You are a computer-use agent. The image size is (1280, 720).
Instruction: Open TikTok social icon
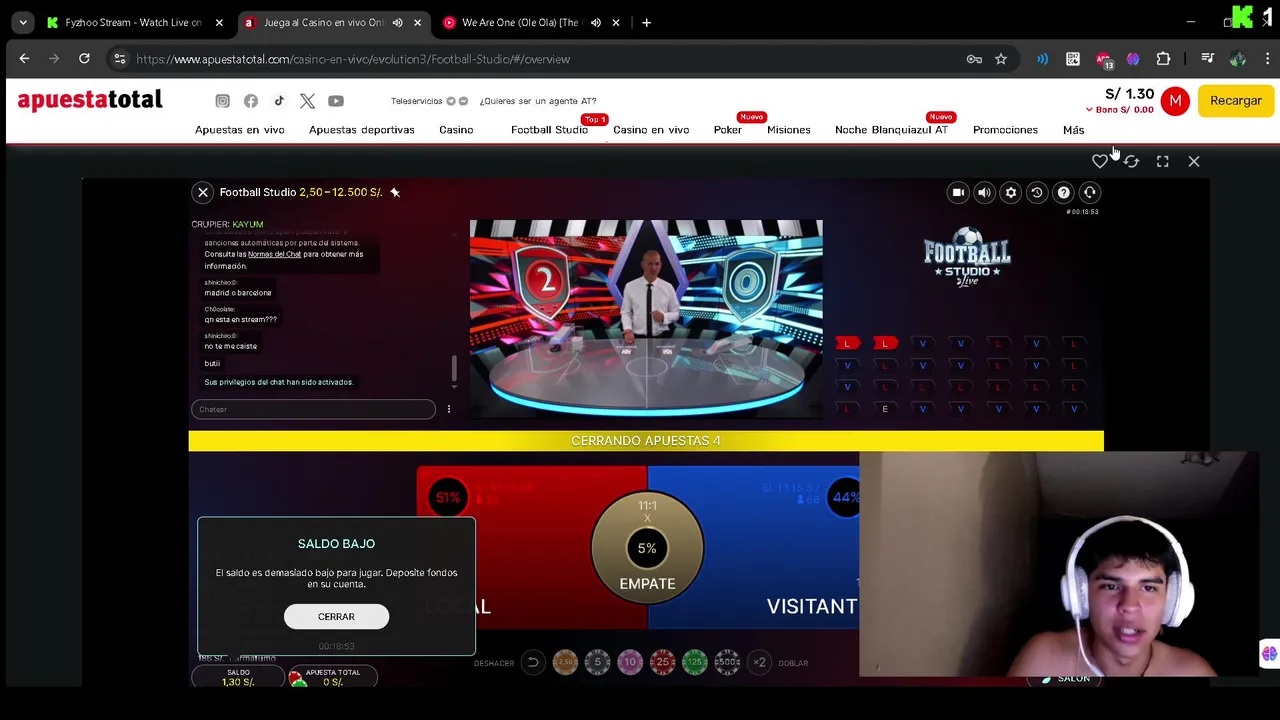point(279,101)
